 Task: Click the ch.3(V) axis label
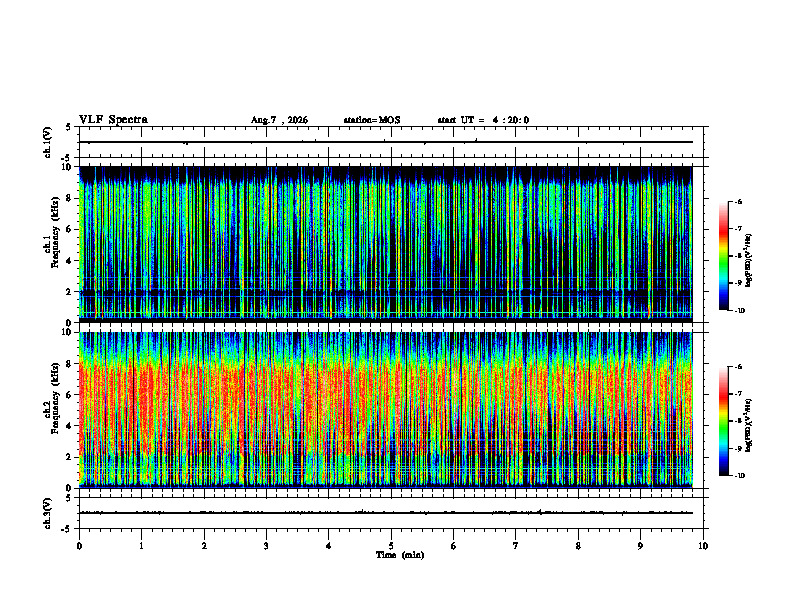48,513
